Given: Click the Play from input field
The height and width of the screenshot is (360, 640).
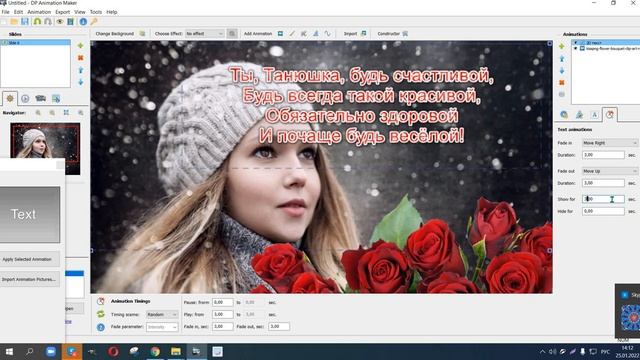Looking at the screenshot, I should point(222,314).
